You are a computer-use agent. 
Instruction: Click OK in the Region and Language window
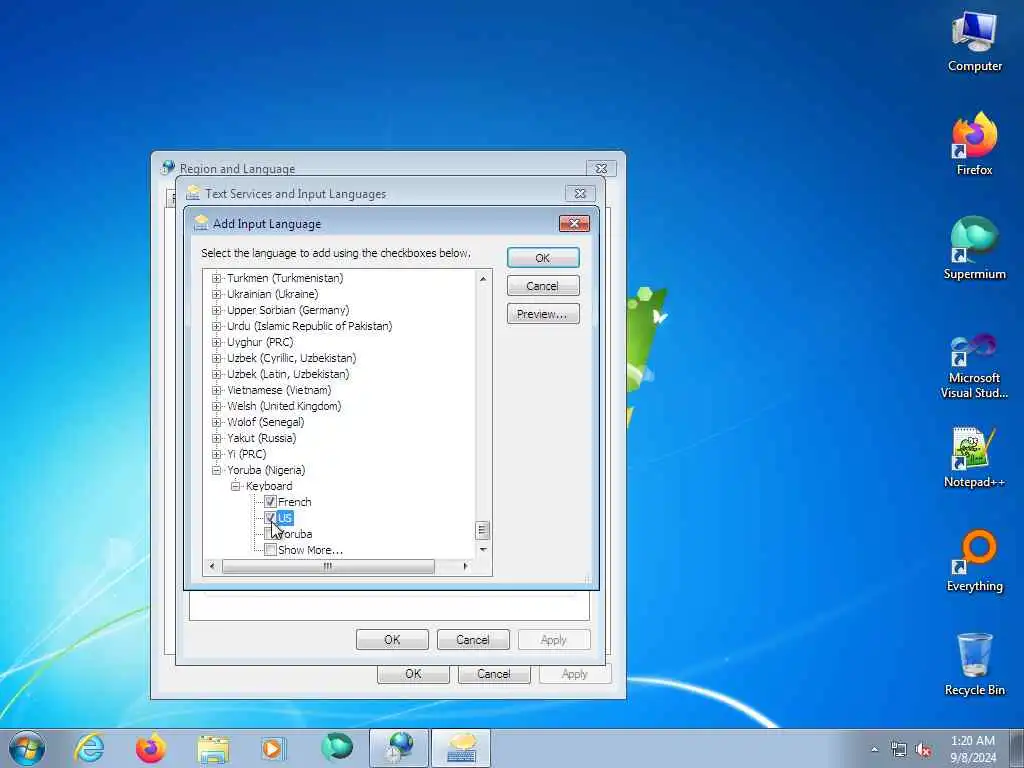(413, 674)
